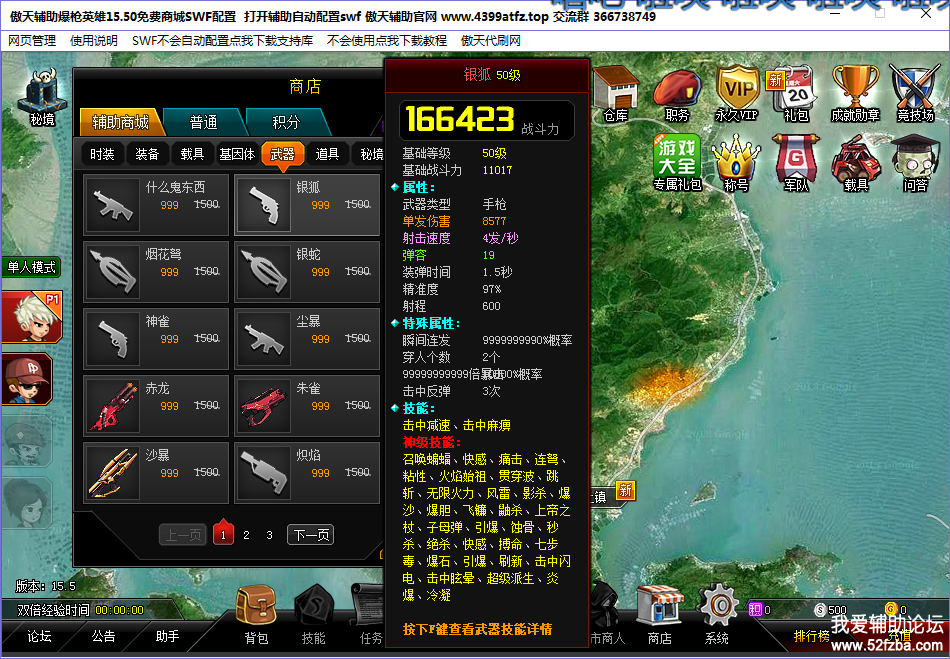Viewport: 950px width, 659px height.
Task: Open the 任务 scroll icon
Action: pyautogui.click(x=367, y=615)
